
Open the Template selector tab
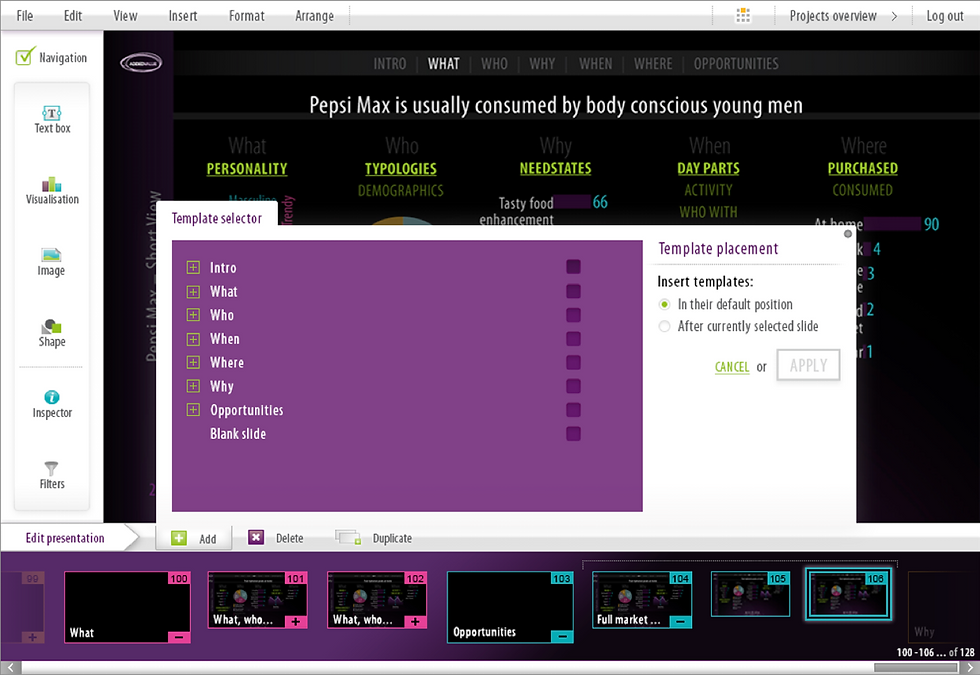(x=216, y=218)
